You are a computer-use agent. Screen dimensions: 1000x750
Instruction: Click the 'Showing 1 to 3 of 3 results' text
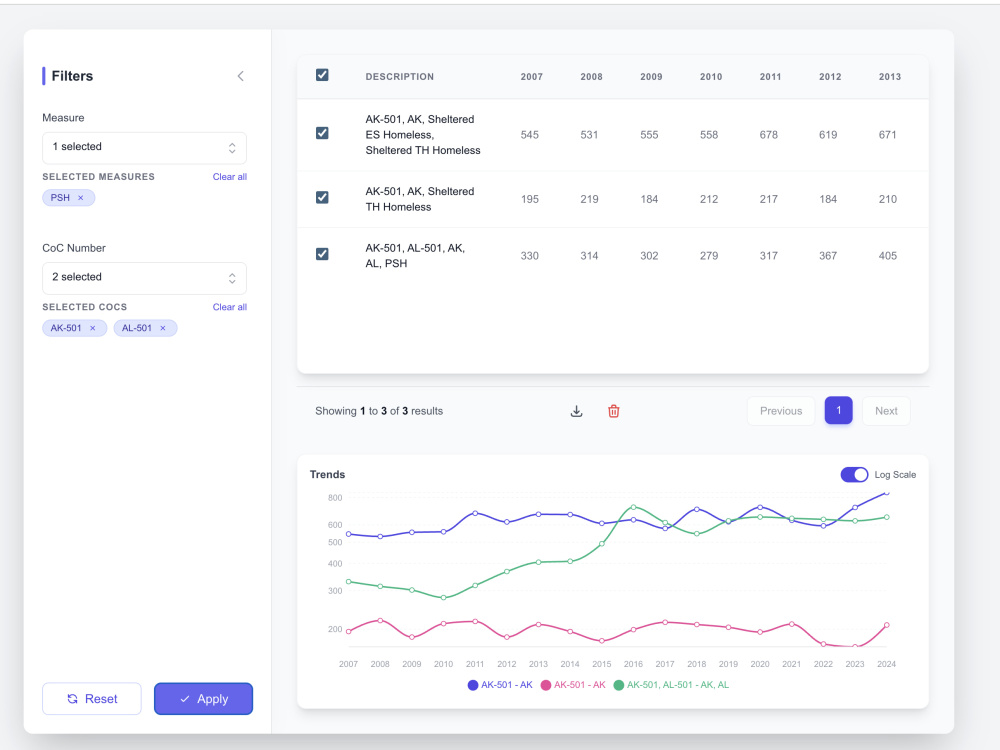pos(379,411)
